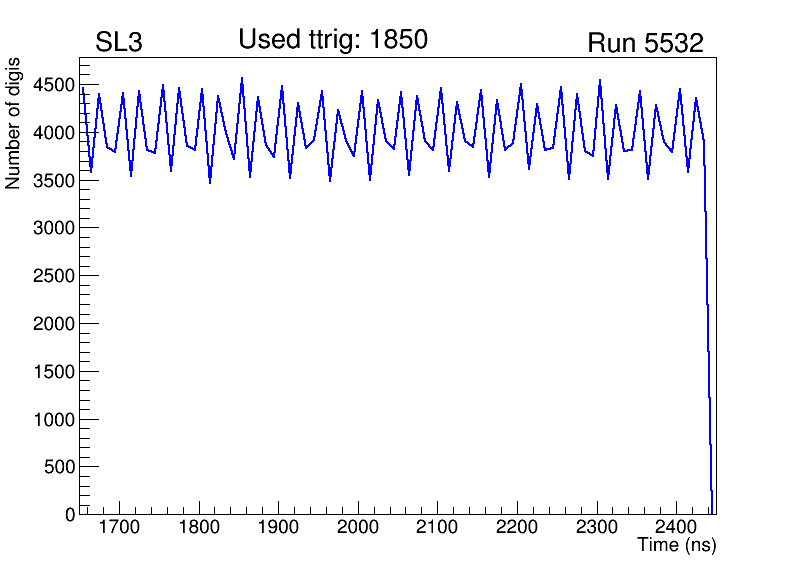Click the 4500 y-axis tick label
Screen dimensions: 796x572
(56, 85)
